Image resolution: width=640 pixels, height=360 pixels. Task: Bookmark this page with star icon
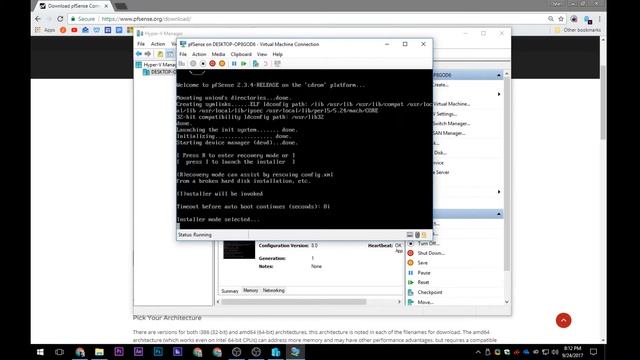[x=561, y=19]
